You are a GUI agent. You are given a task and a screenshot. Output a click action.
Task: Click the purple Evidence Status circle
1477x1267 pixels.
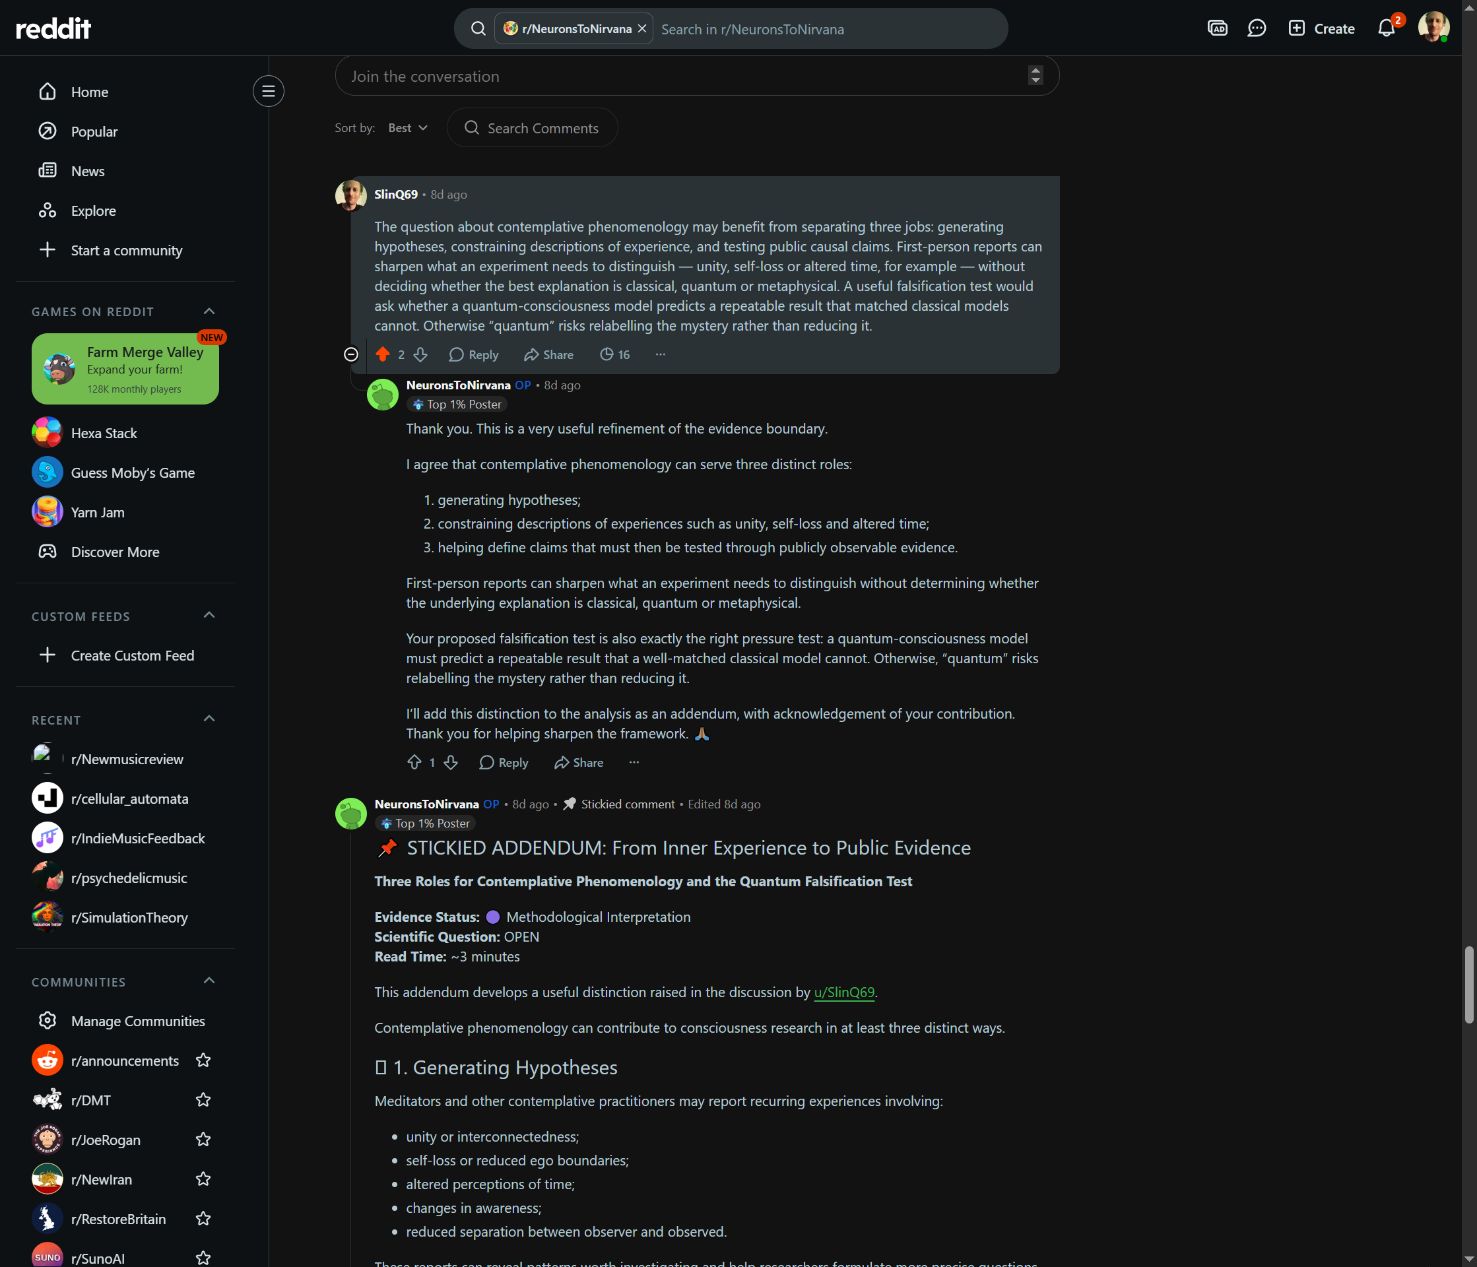point(492,917)
